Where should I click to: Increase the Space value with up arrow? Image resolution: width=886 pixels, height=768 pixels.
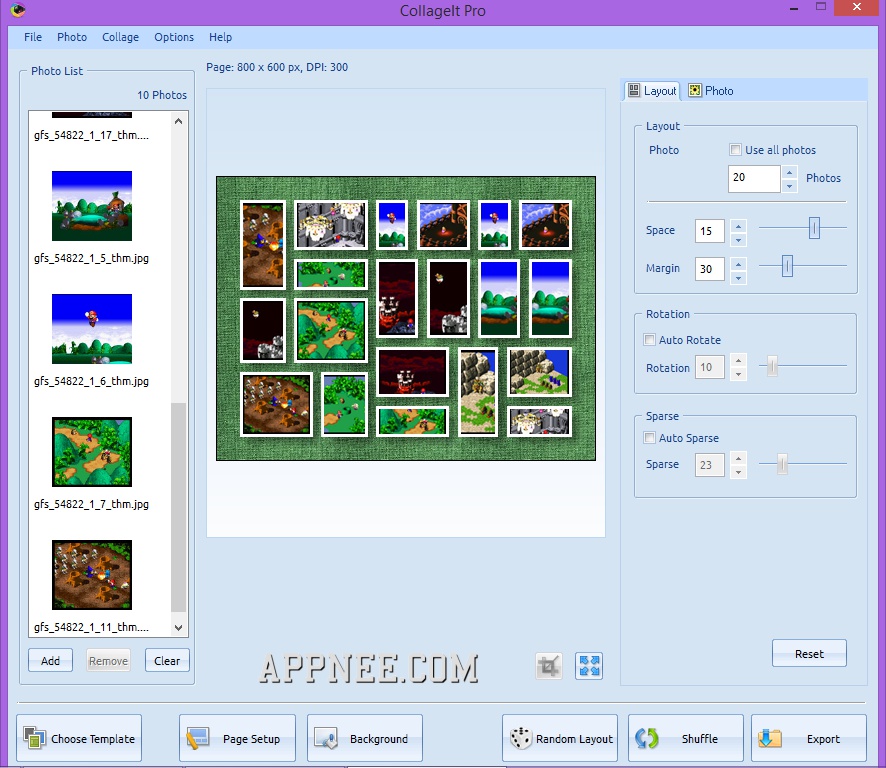click(738, 225)
